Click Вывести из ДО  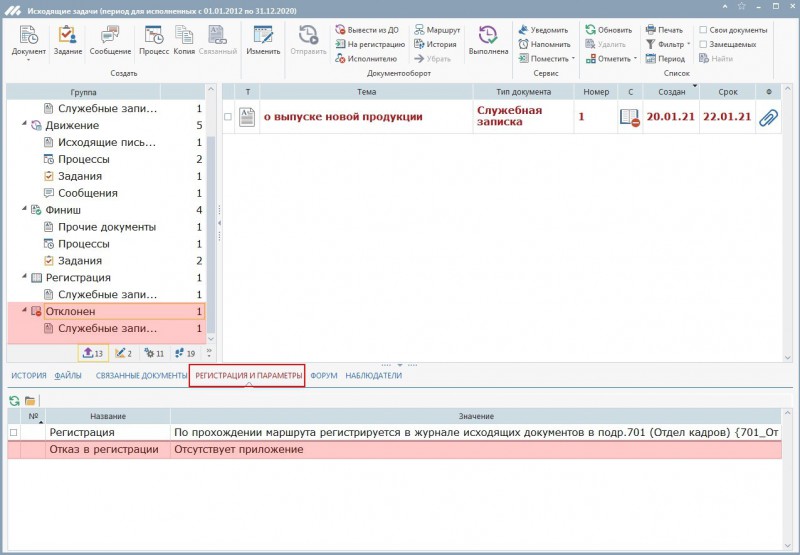coord(367,30)
